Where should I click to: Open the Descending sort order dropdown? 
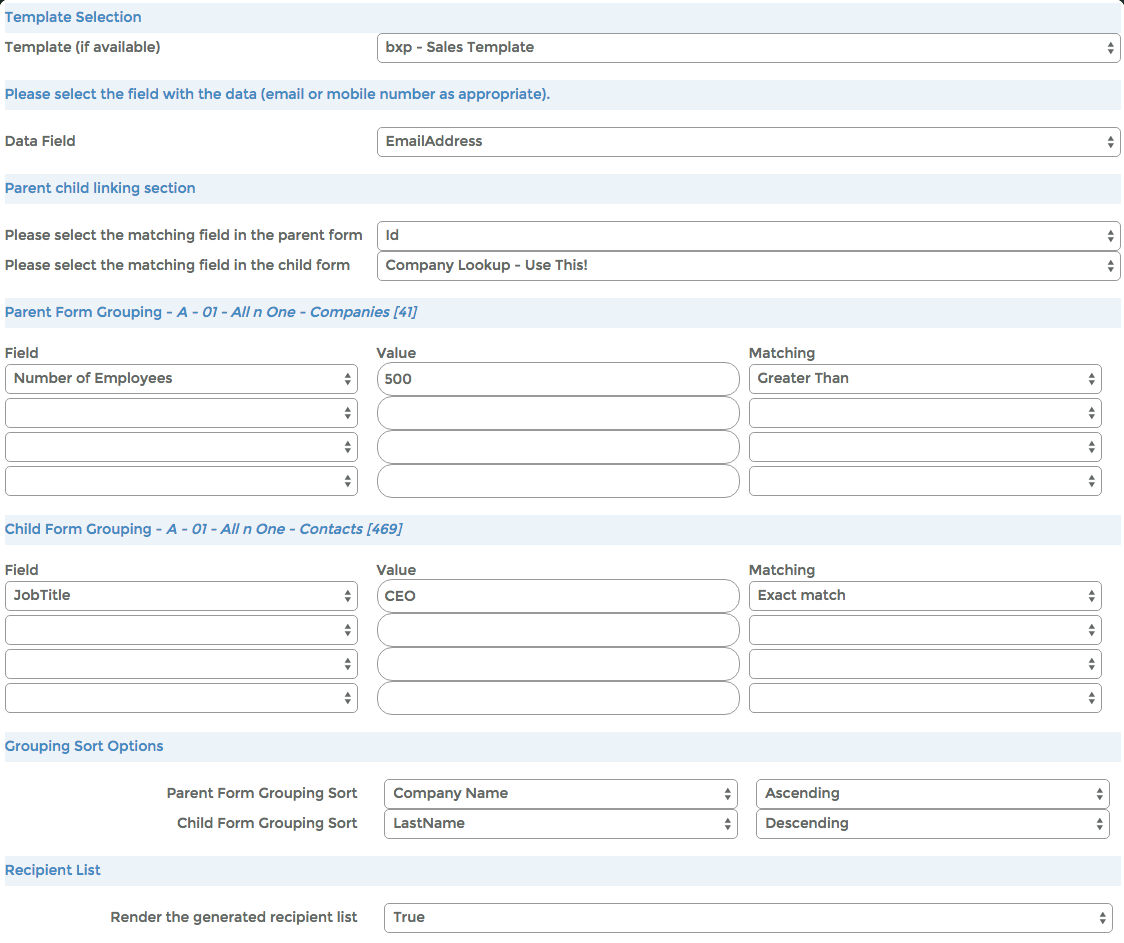(x=932, y=823)
